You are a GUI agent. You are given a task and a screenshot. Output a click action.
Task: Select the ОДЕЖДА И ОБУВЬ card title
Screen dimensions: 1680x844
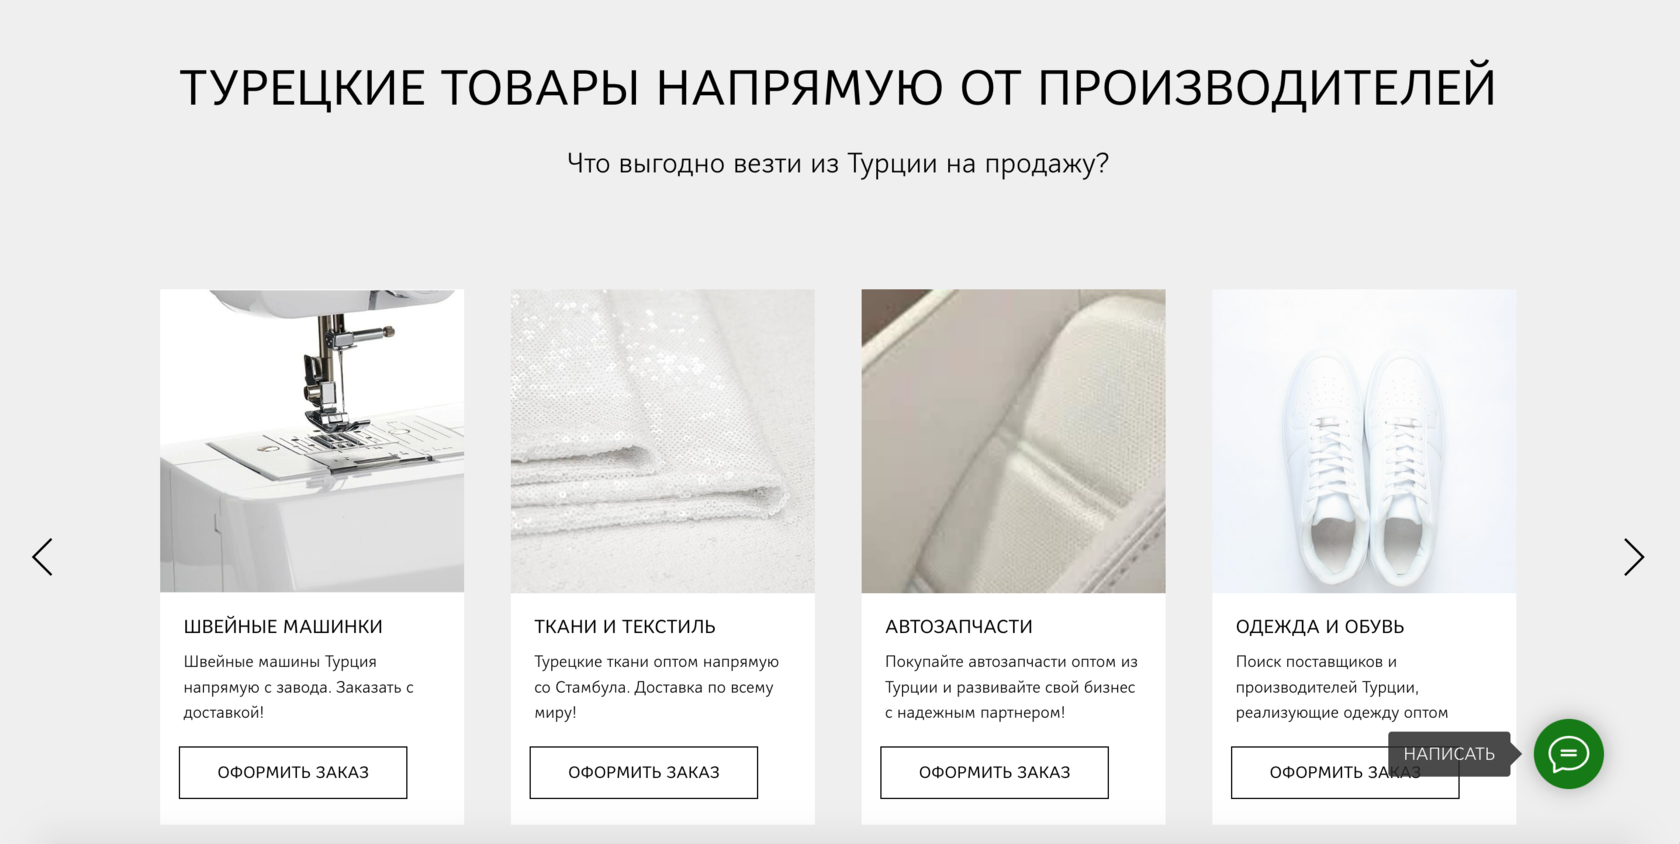coord(1320,627)
